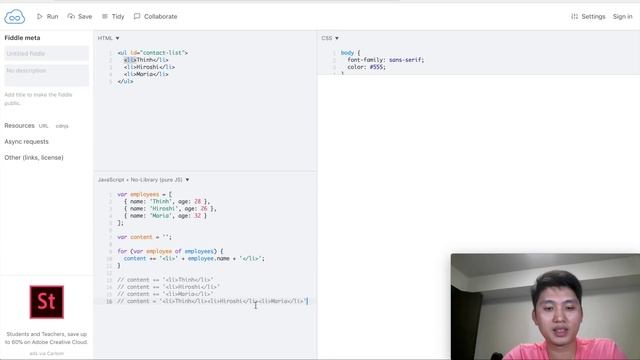
Task: Open the JavaScript library dropdown
Action: [143, 180]
